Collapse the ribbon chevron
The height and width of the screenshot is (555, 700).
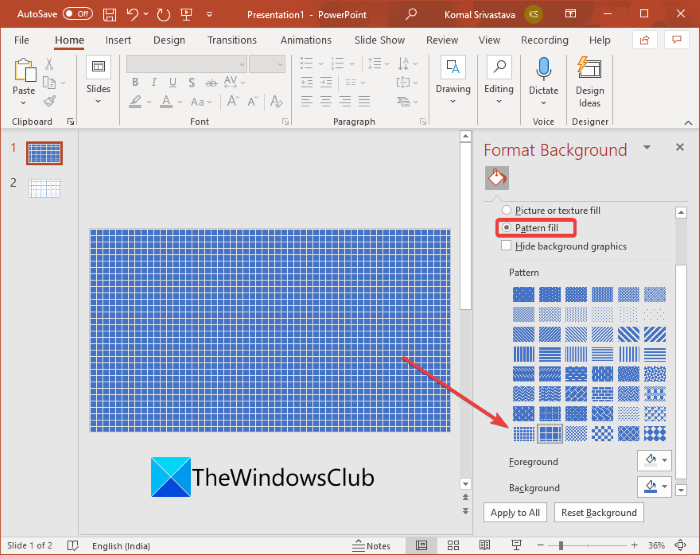coord(688,123)
